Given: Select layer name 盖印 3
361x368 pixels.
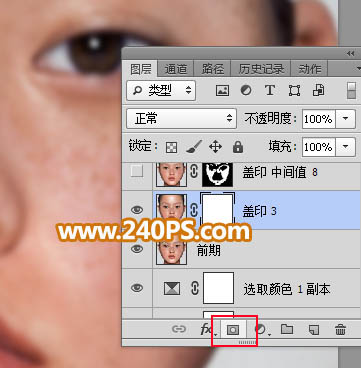Looking at the screenshot, I should click(259, 211).
